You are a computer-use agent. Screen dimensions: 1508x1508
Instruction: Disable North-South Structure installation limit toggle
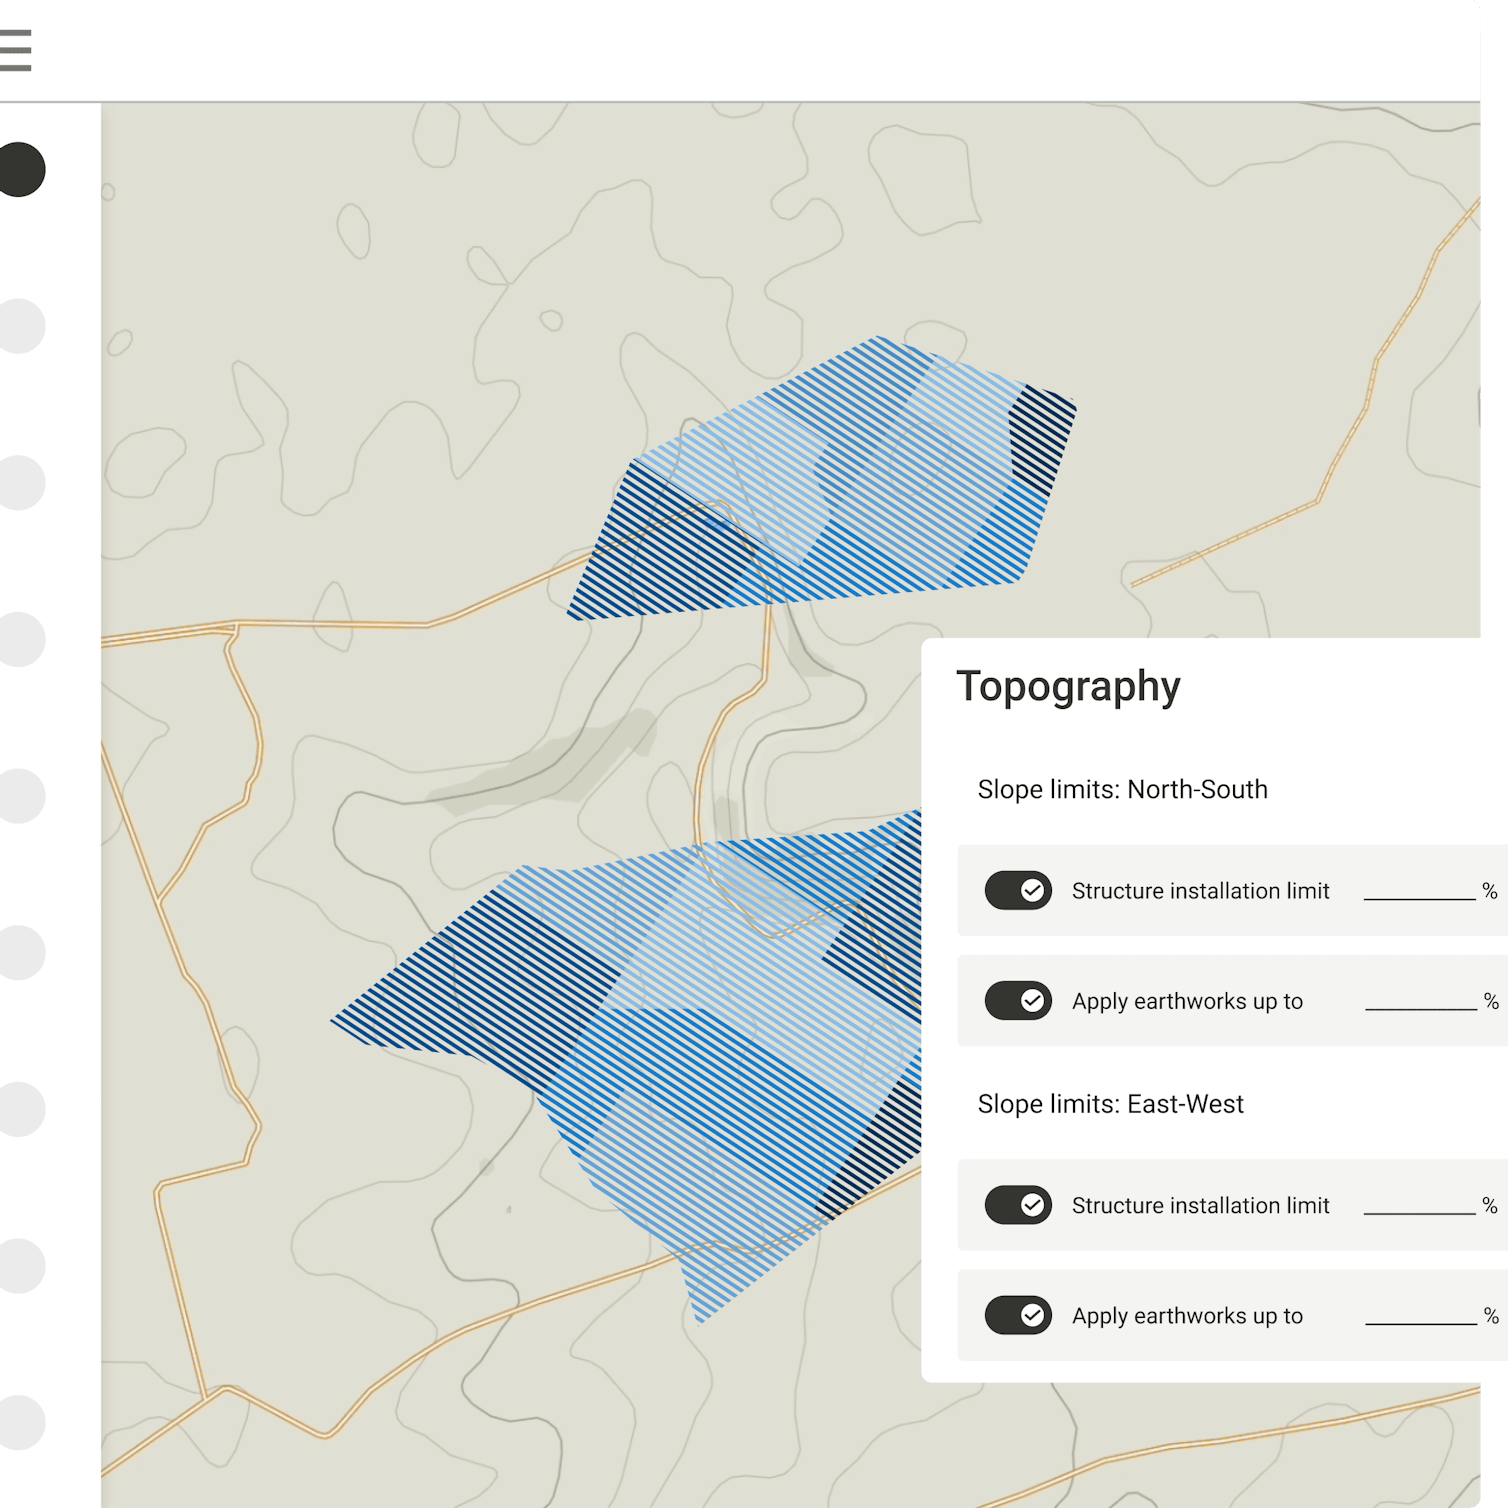coord(1018,890)
